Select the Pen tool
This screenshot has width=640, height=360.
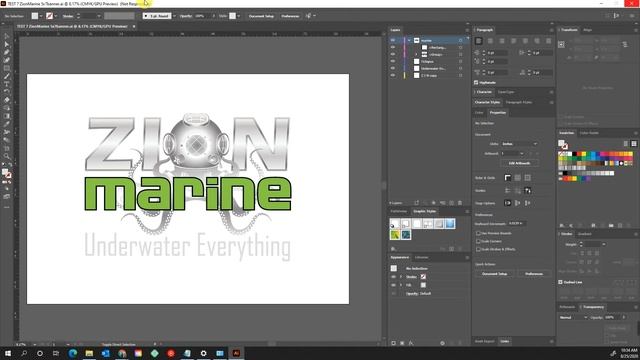(7, 52)
